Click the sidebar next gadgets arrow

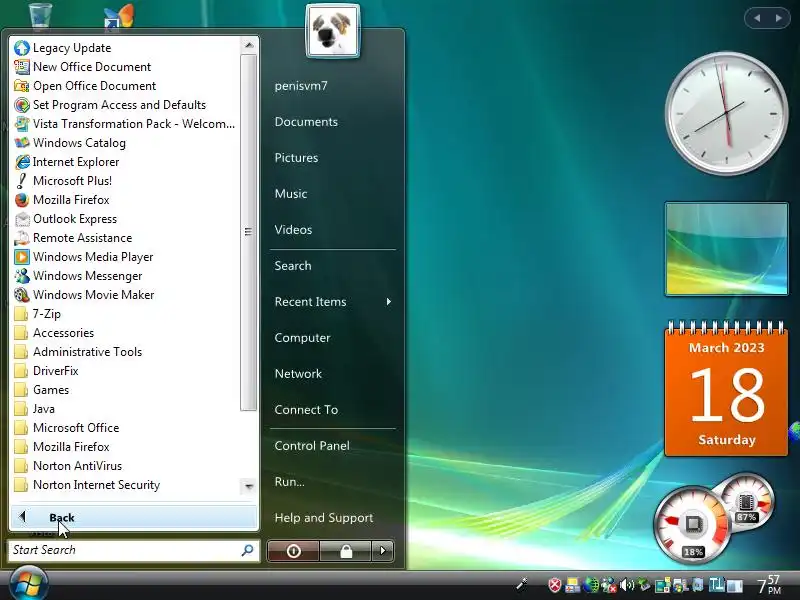point(779,18)
